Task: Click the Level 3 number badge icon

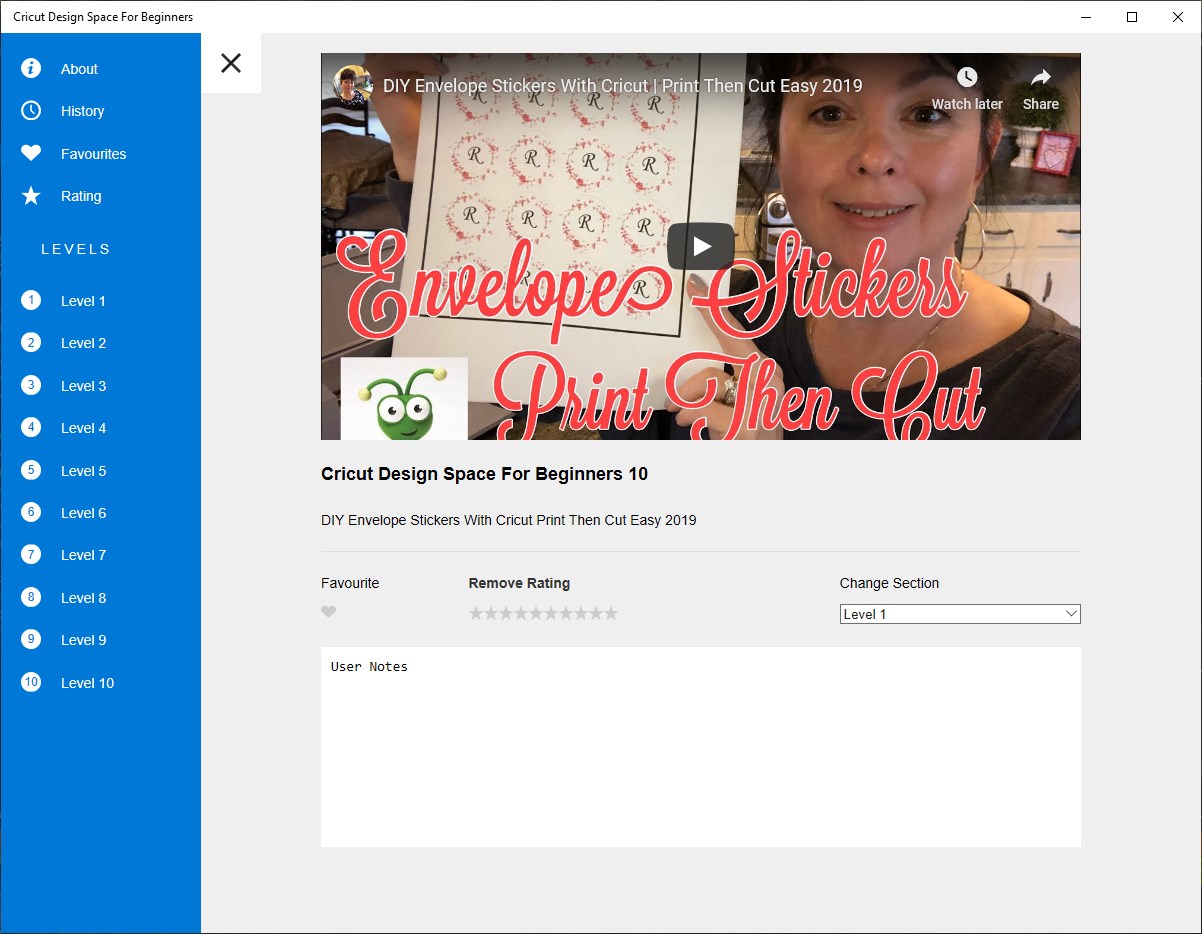Action: pyautogui.click(x=31, y=385)
